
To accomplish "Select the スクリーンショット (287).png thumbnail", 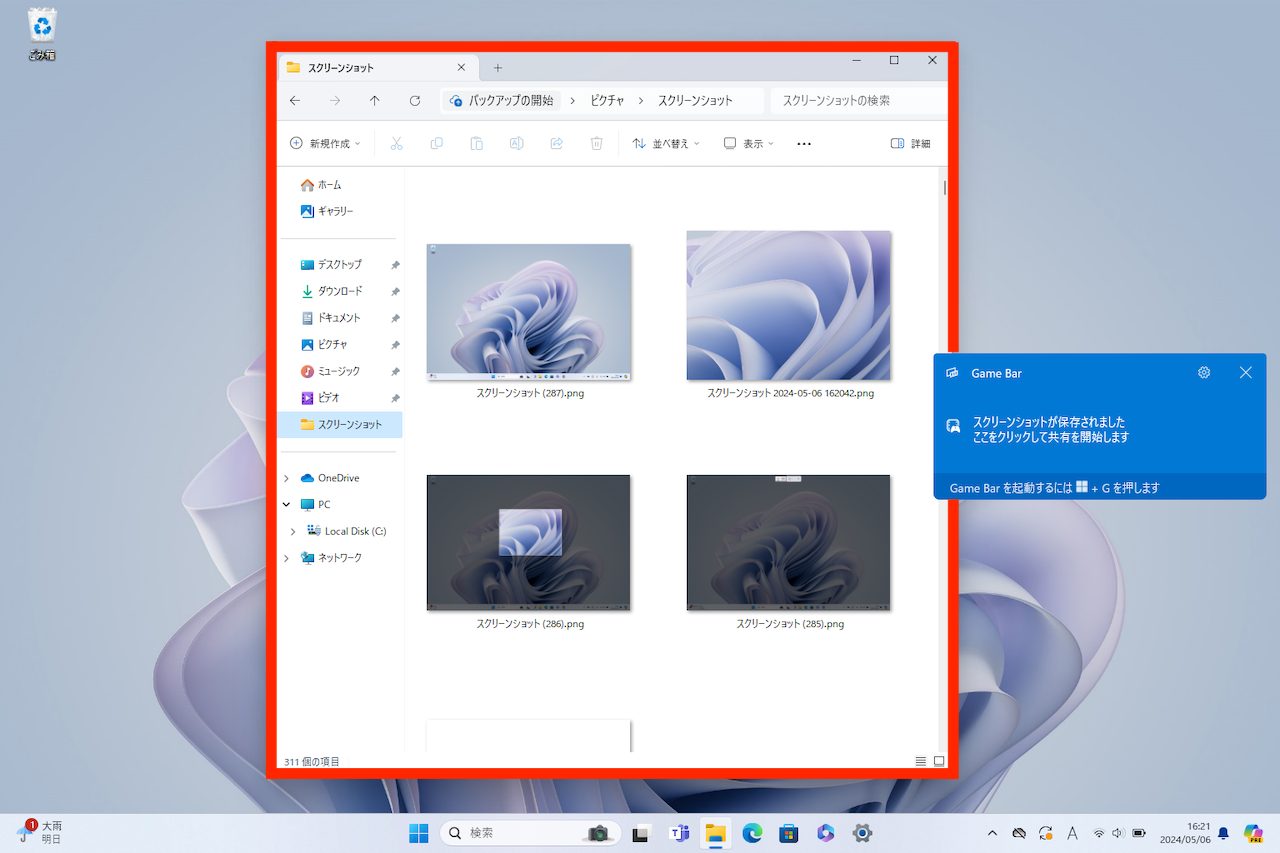I will coord(529,312).
